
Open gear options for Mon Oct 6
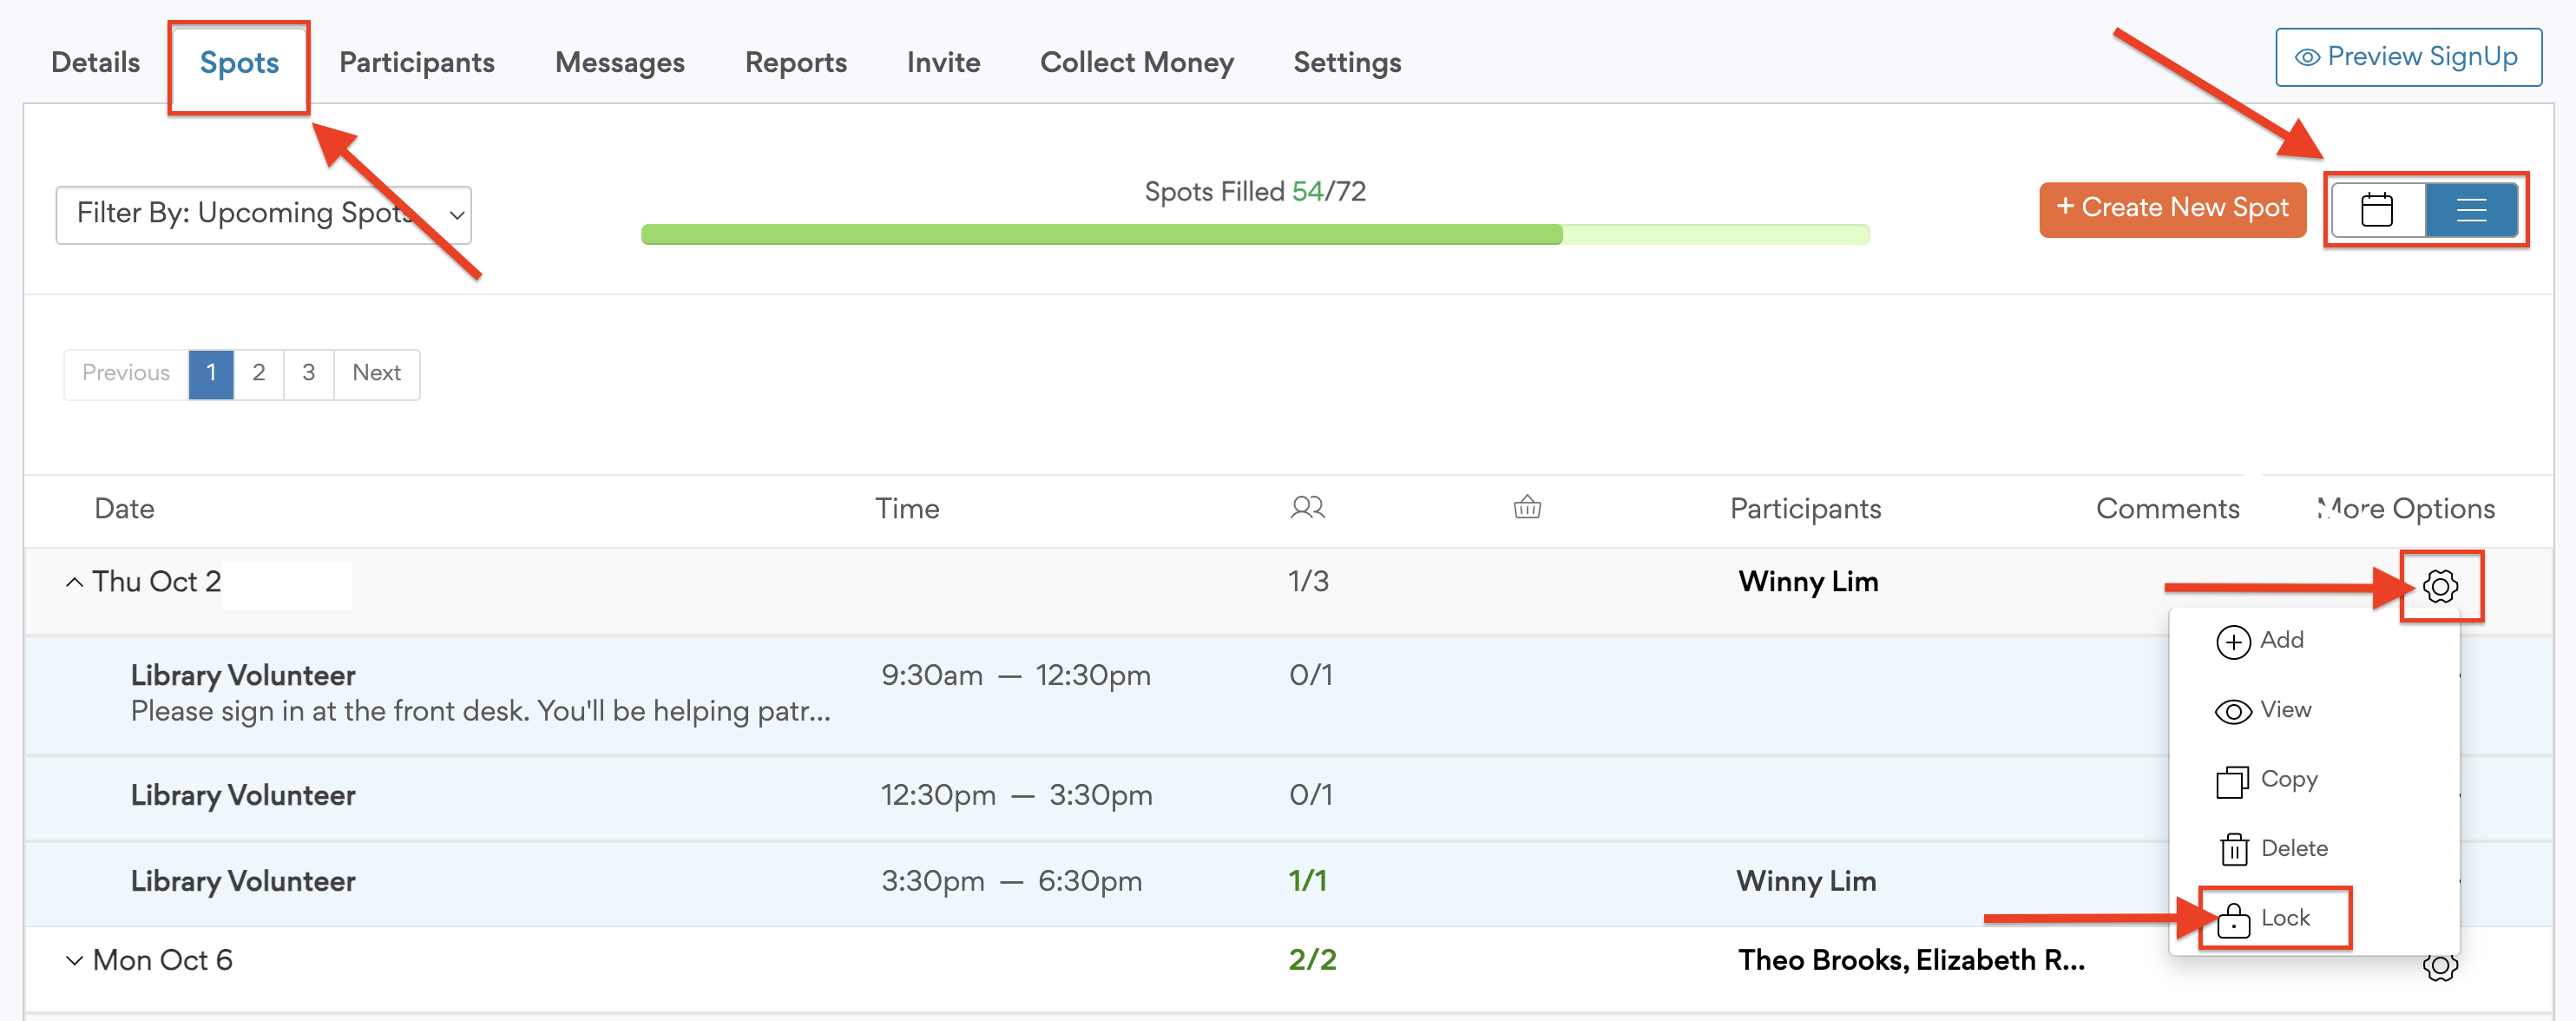(x=2440, y=966)
